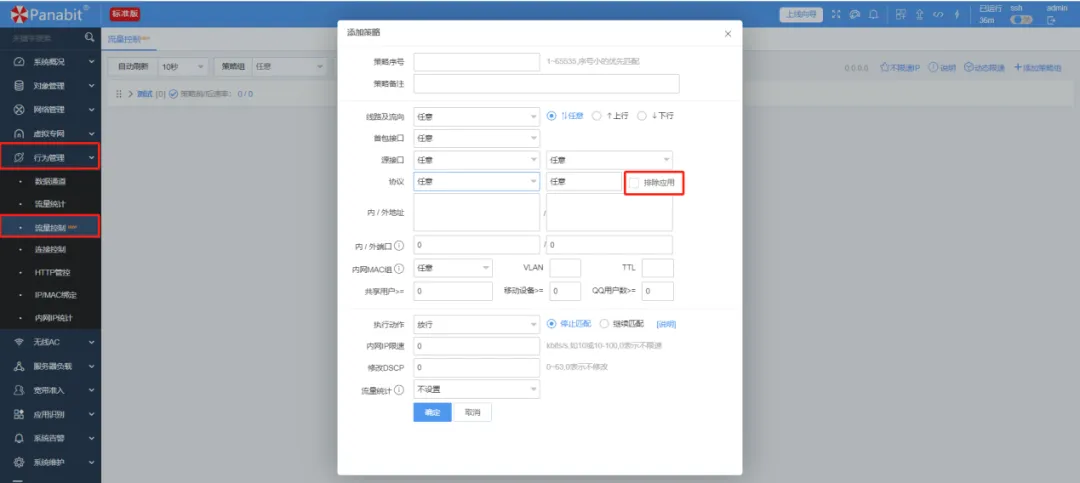Click the code brackets icon in header
Image resolution: width=1080 pixels, height=483 pixels.
click(x=938, y=15)
